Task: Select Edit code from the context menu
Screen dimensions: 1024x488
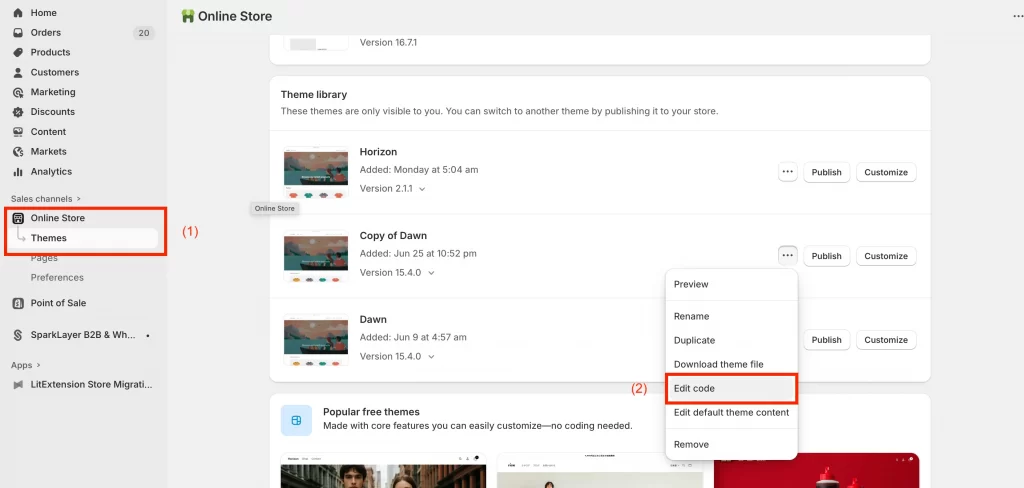Action: [x=731, y=388]
